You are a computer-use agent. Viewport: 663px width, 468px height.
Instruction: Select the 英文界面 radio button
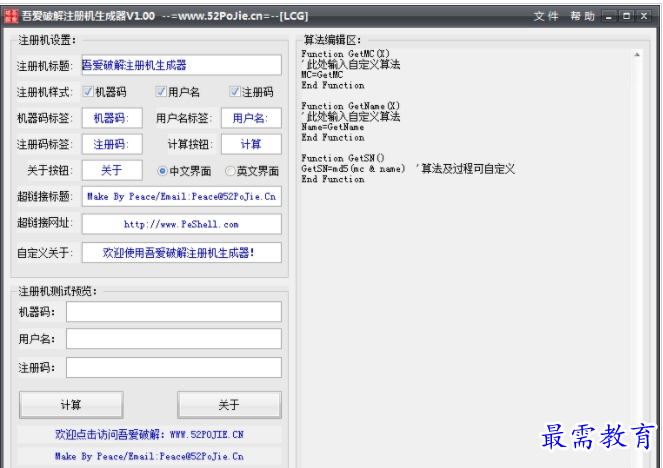(230, 171)
